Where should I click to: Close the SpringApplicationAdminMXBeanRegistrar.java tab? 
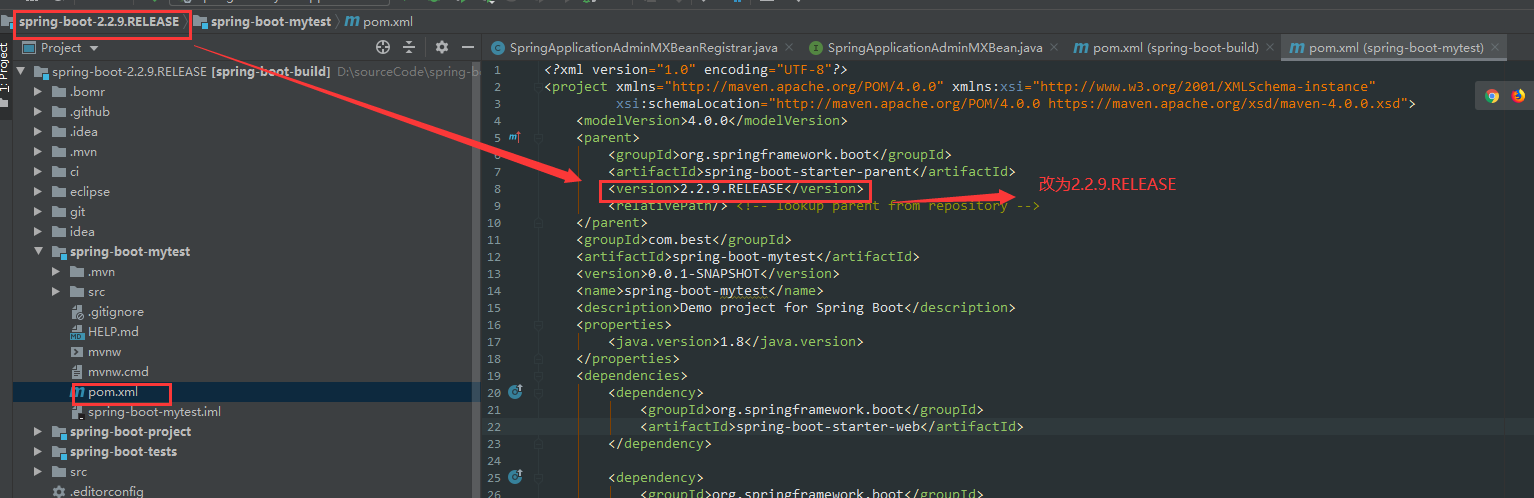coord(788,47)
